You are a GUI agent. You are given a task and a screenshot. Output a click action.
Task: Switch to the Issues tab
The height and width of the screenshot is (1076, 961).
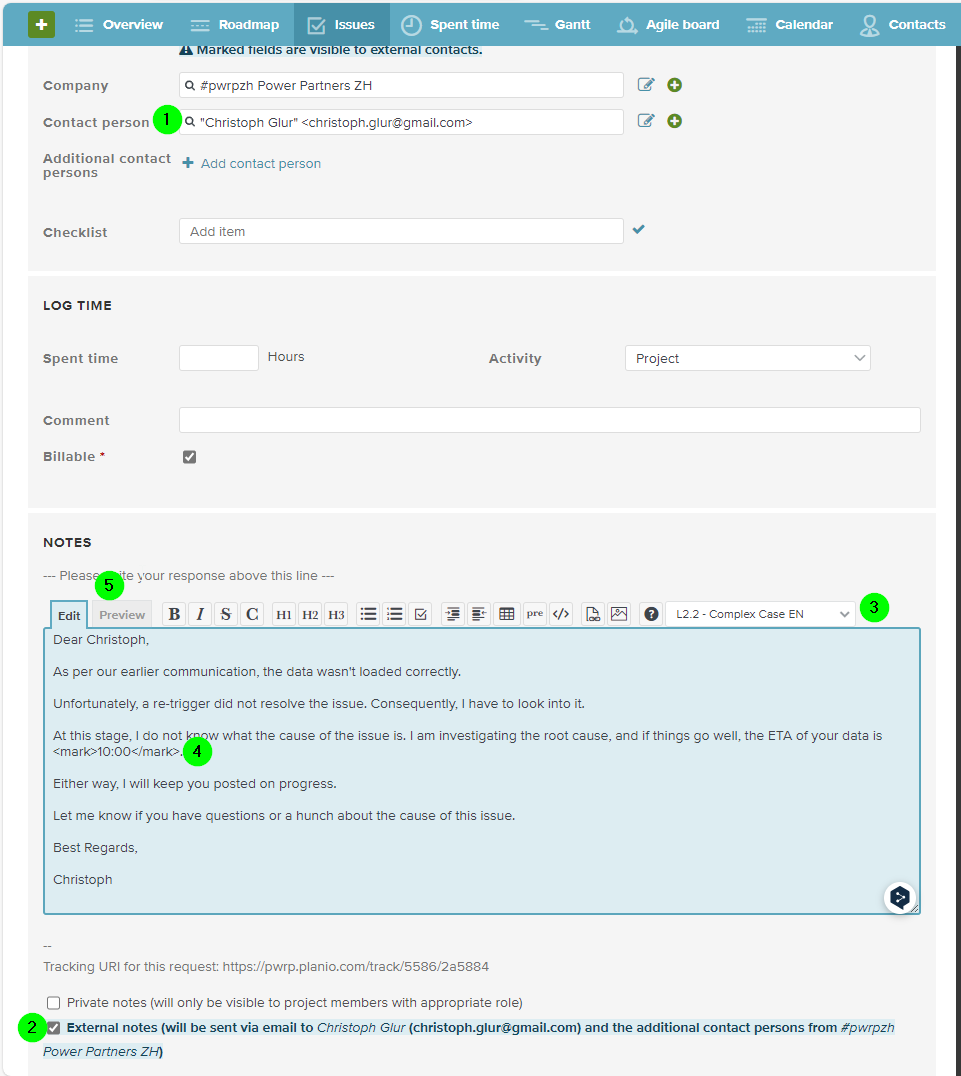coord(341,25)
